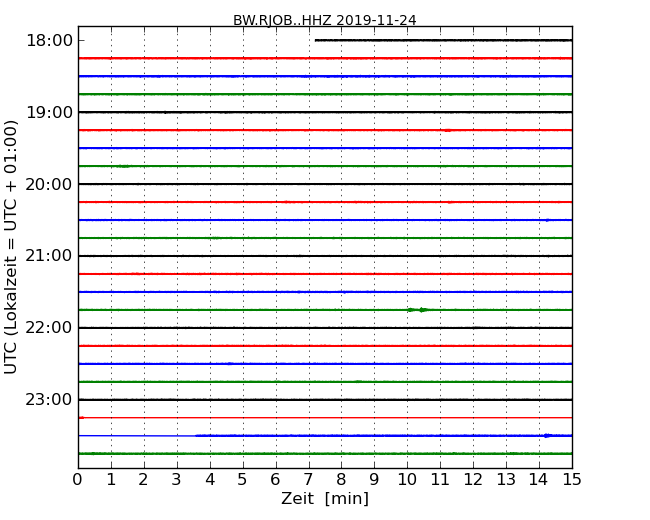
Task: Select the 20:00 time label
Action: 49,184
